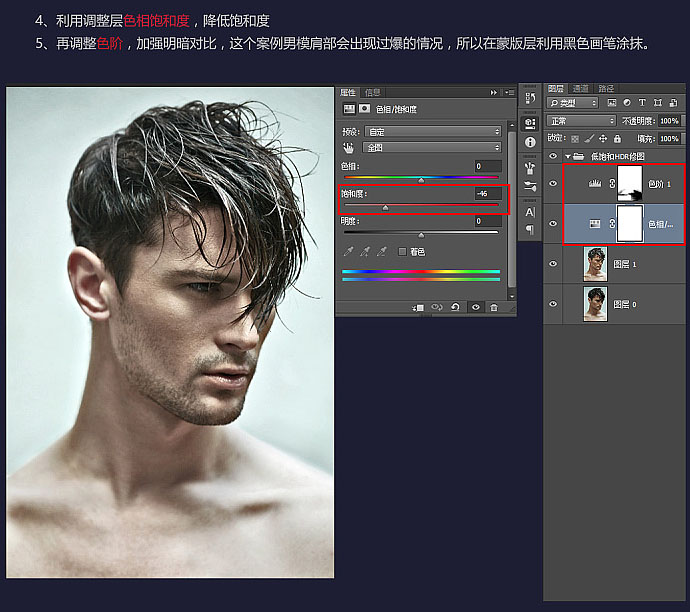Open the Paragraph panel icon in the dock

tap(530, 229)
